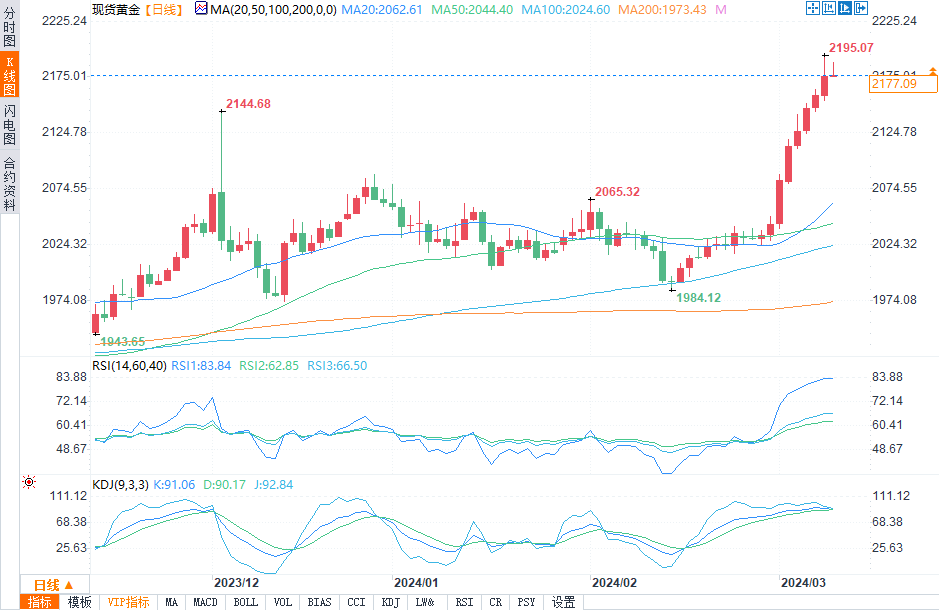Open the VIP指标 tab
939x610 pixels.
(128, 602)
